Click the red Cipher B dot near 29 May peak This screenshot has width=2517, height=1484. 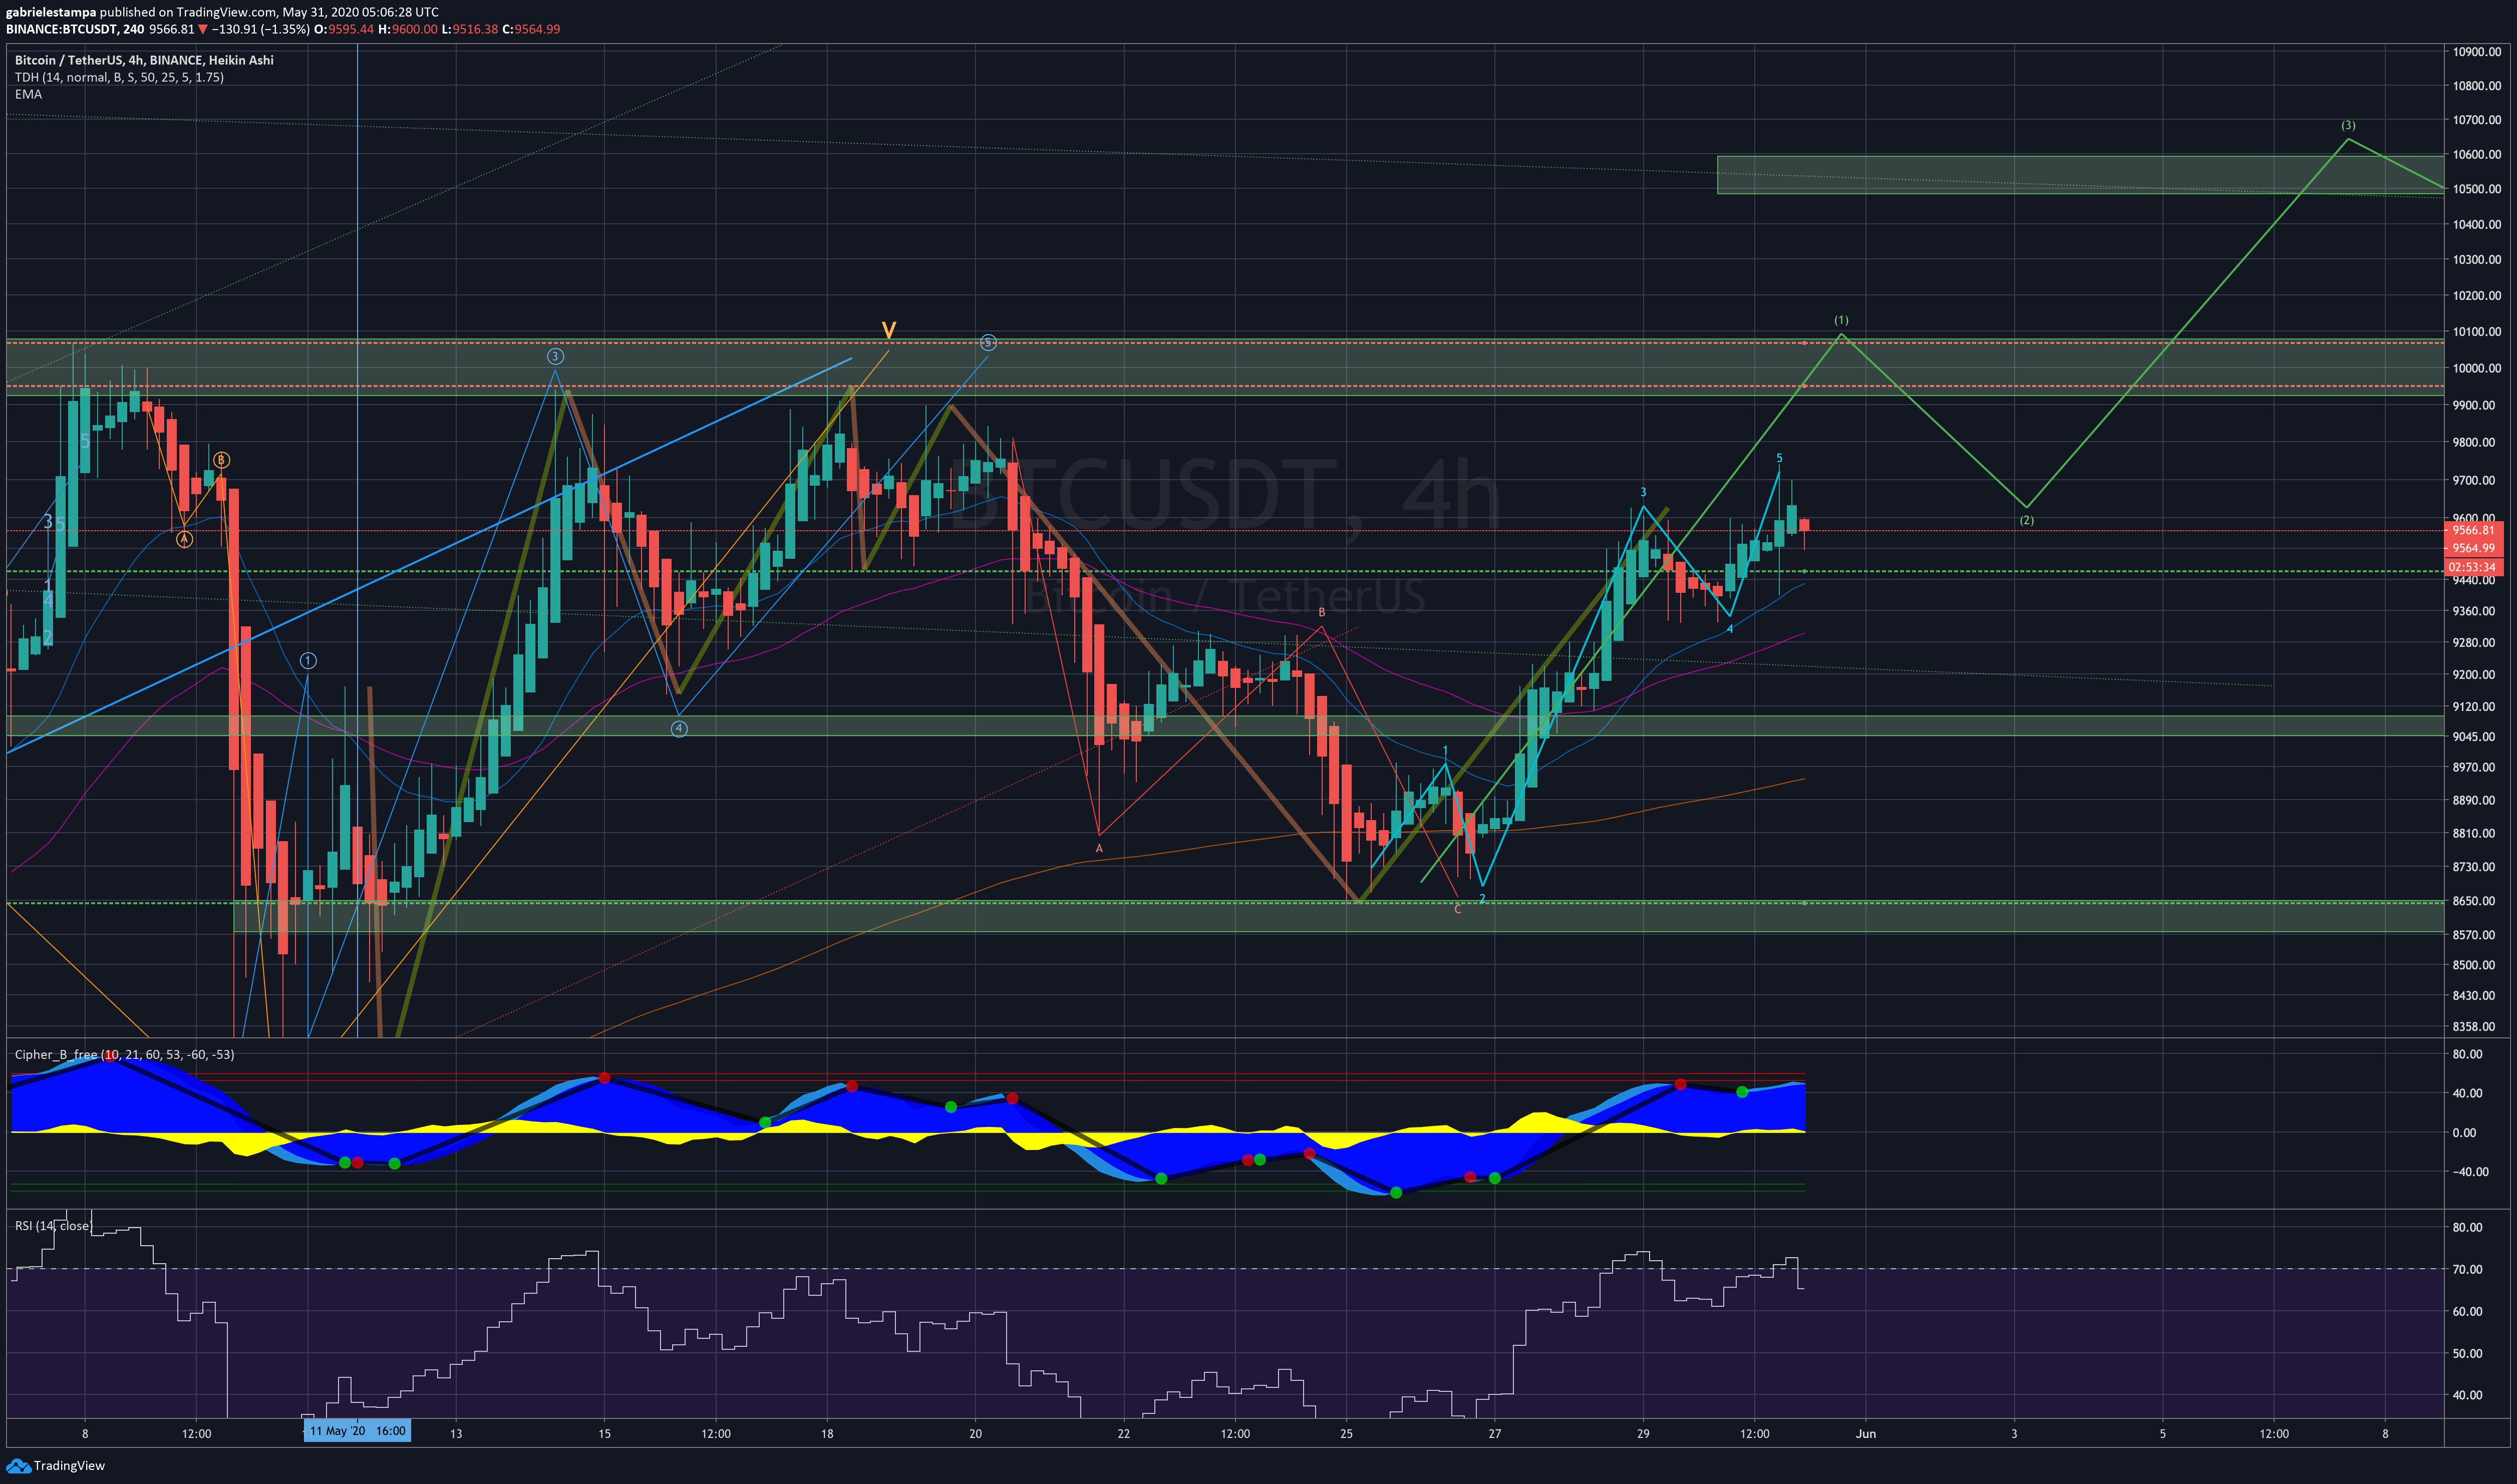click(x=1680, y=1084)
